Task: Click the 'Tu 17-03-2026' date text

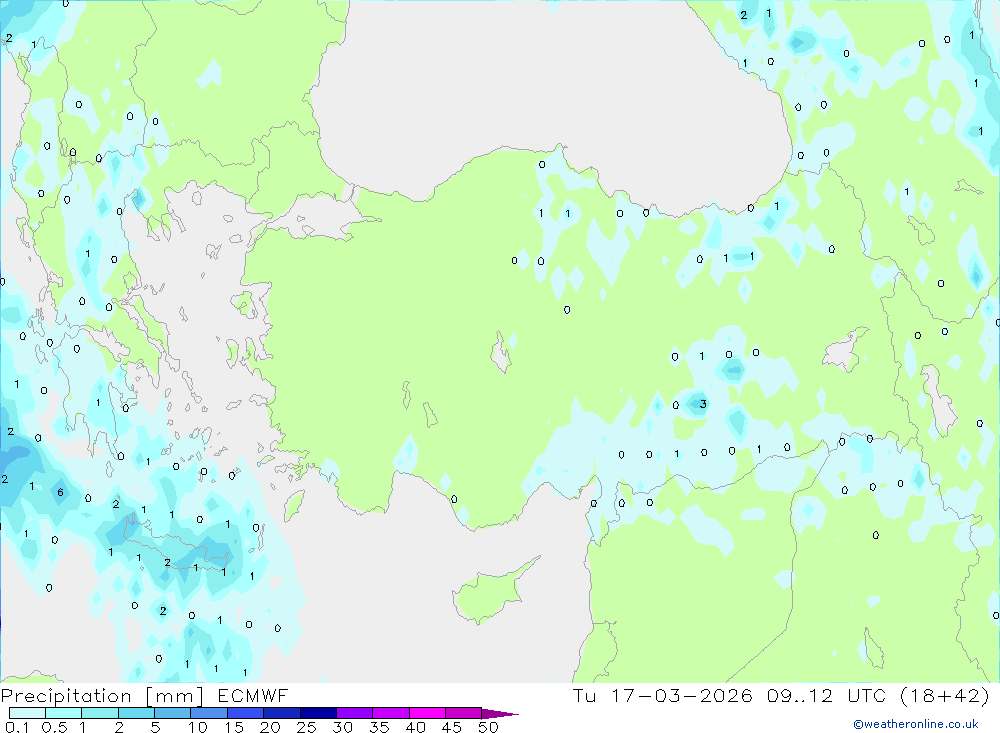Action: 662,696
